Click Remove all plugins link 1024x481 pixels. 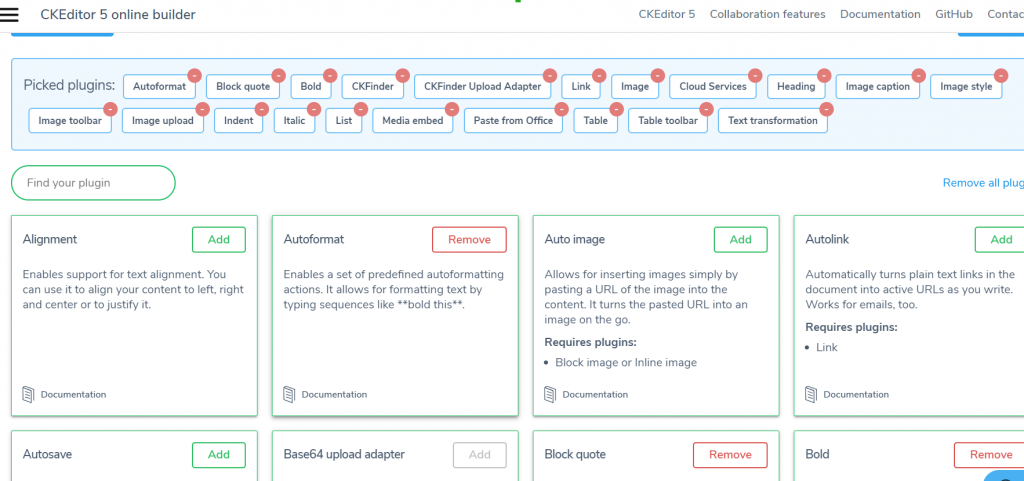pos(983,183)
